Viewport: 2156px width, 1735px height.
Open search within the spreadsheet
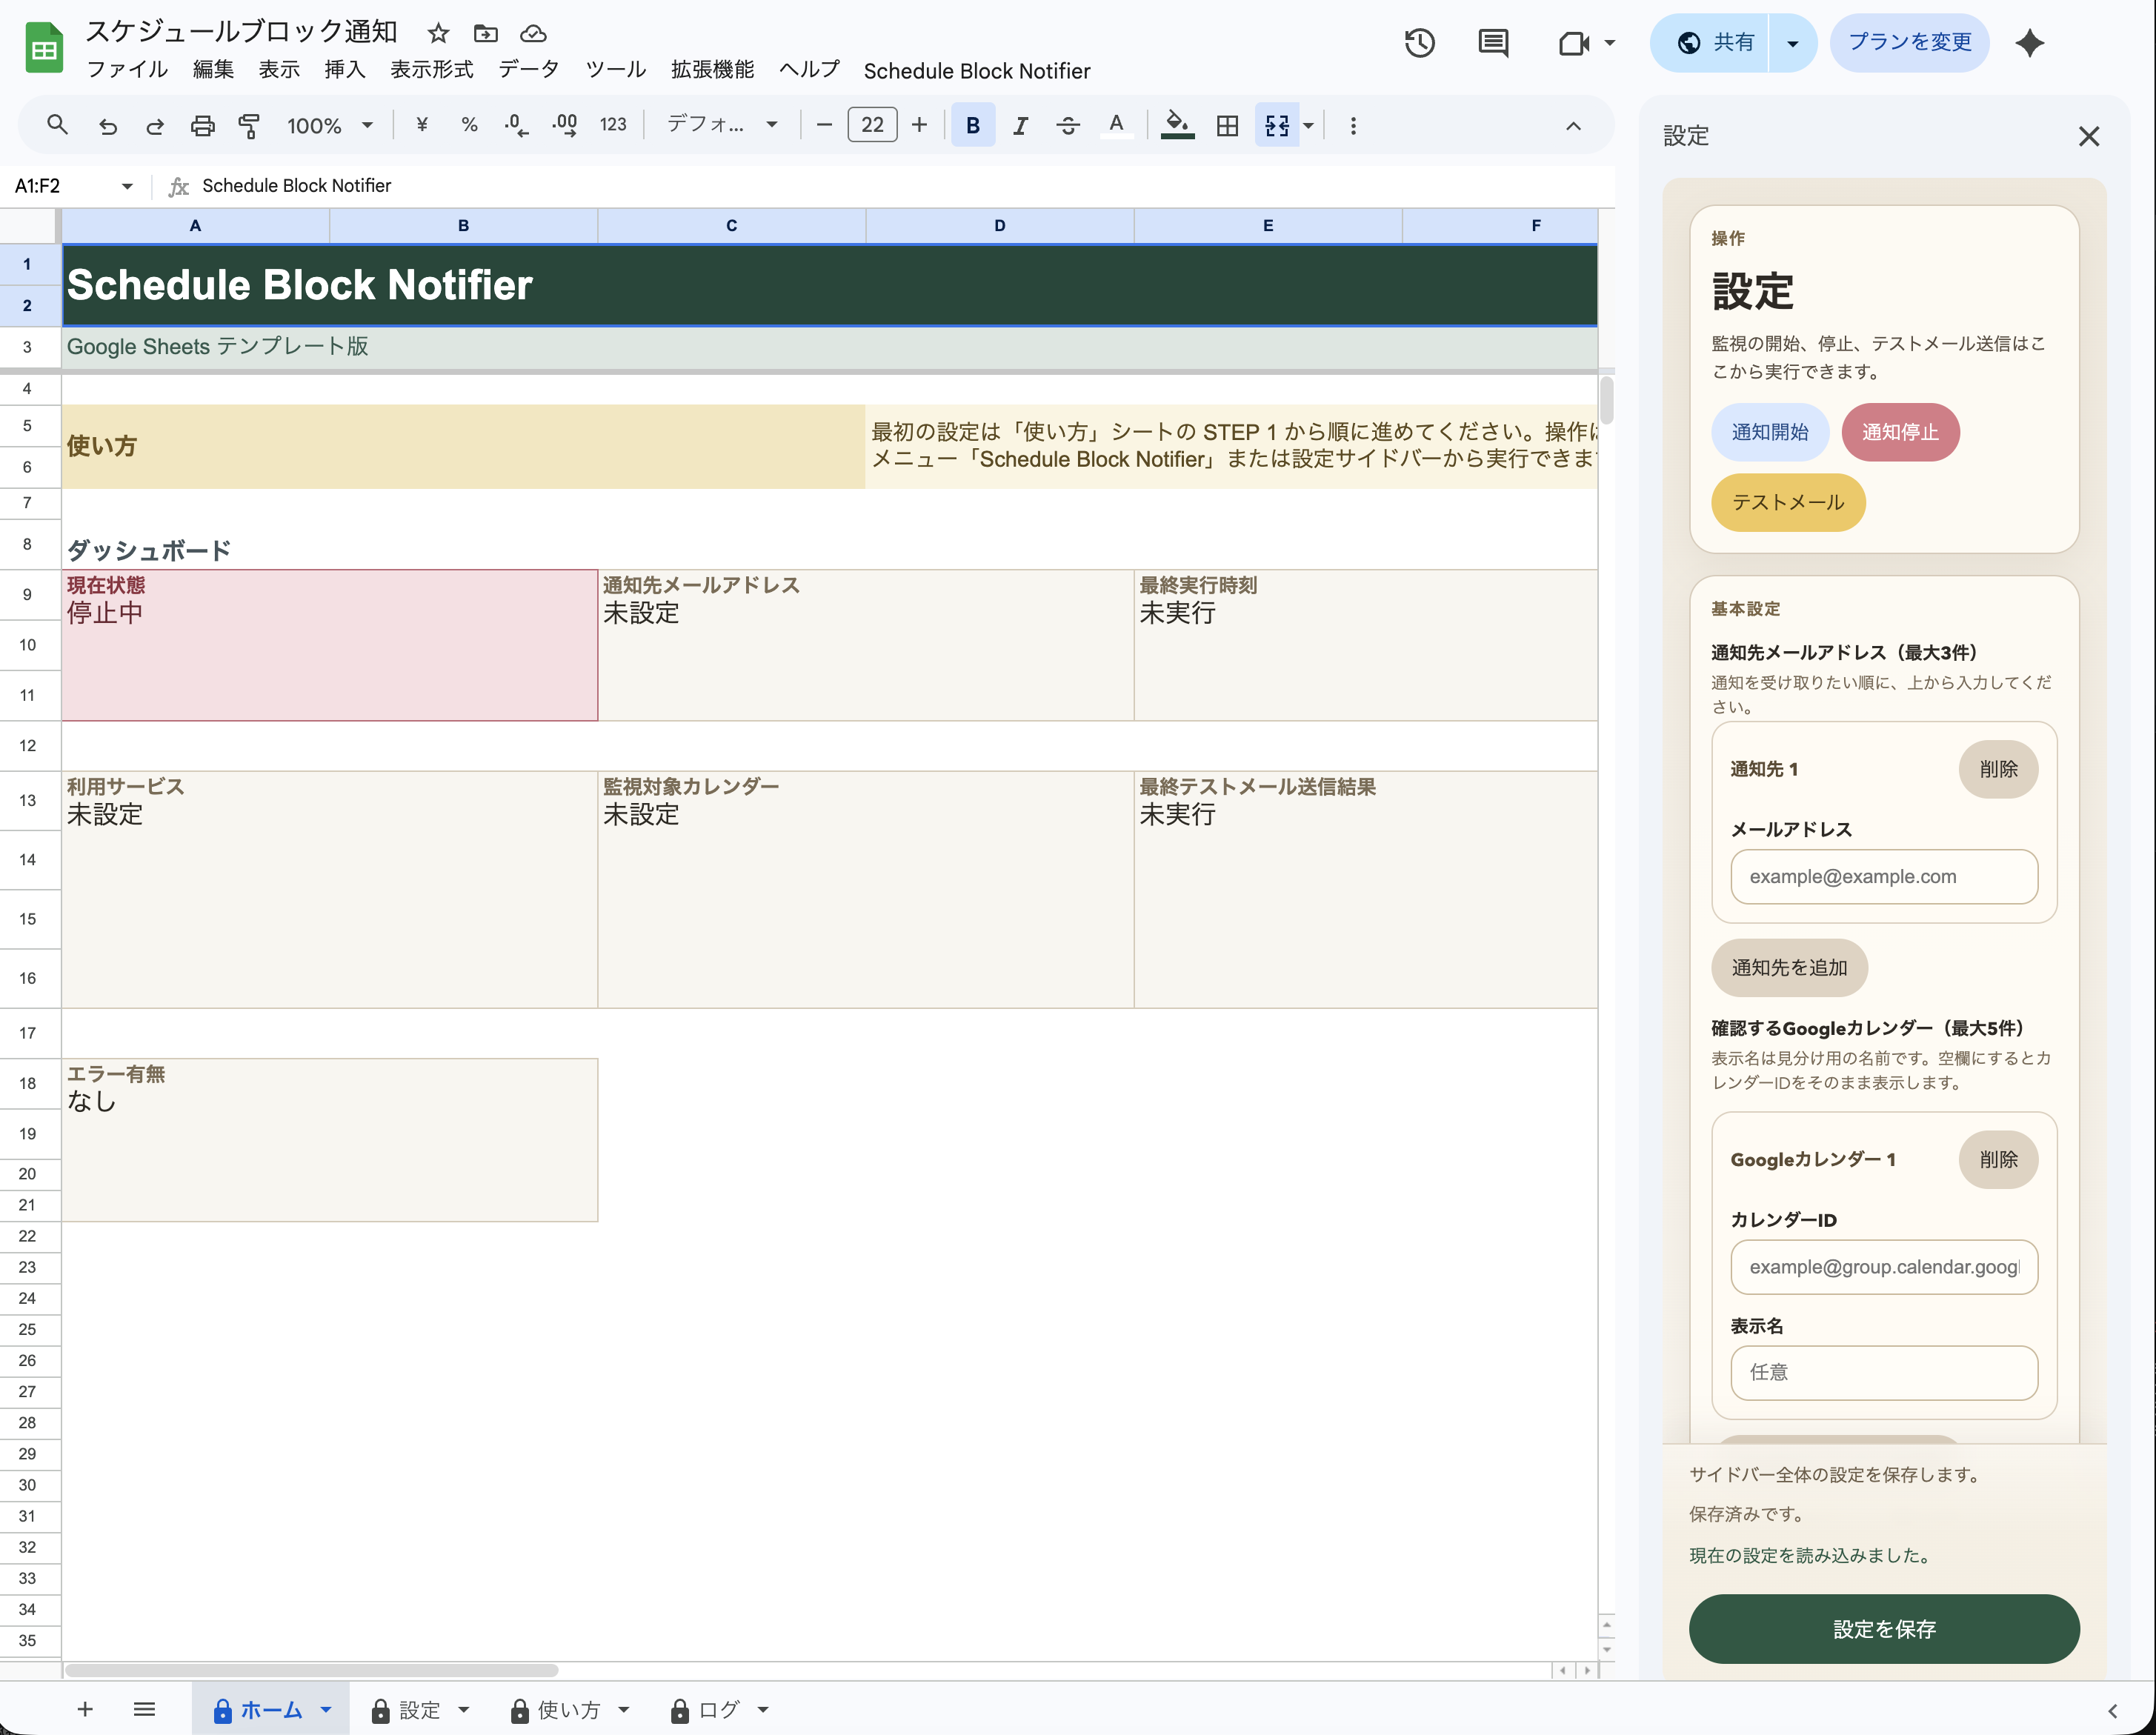[57, 125]
